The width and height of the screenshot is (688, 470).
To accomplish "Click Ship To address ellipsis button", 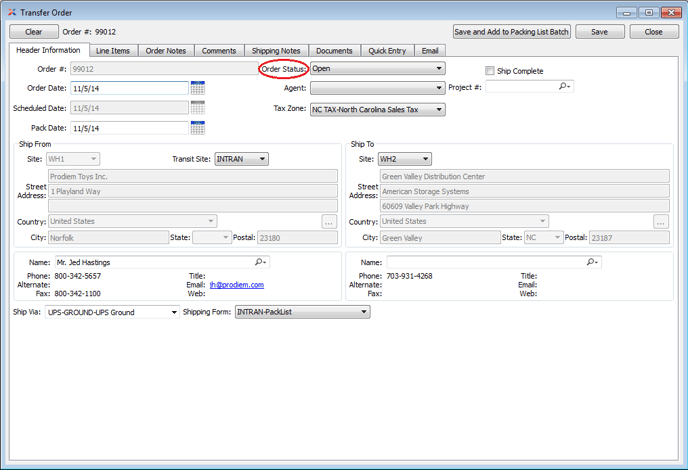I will [x=660, y=222].
